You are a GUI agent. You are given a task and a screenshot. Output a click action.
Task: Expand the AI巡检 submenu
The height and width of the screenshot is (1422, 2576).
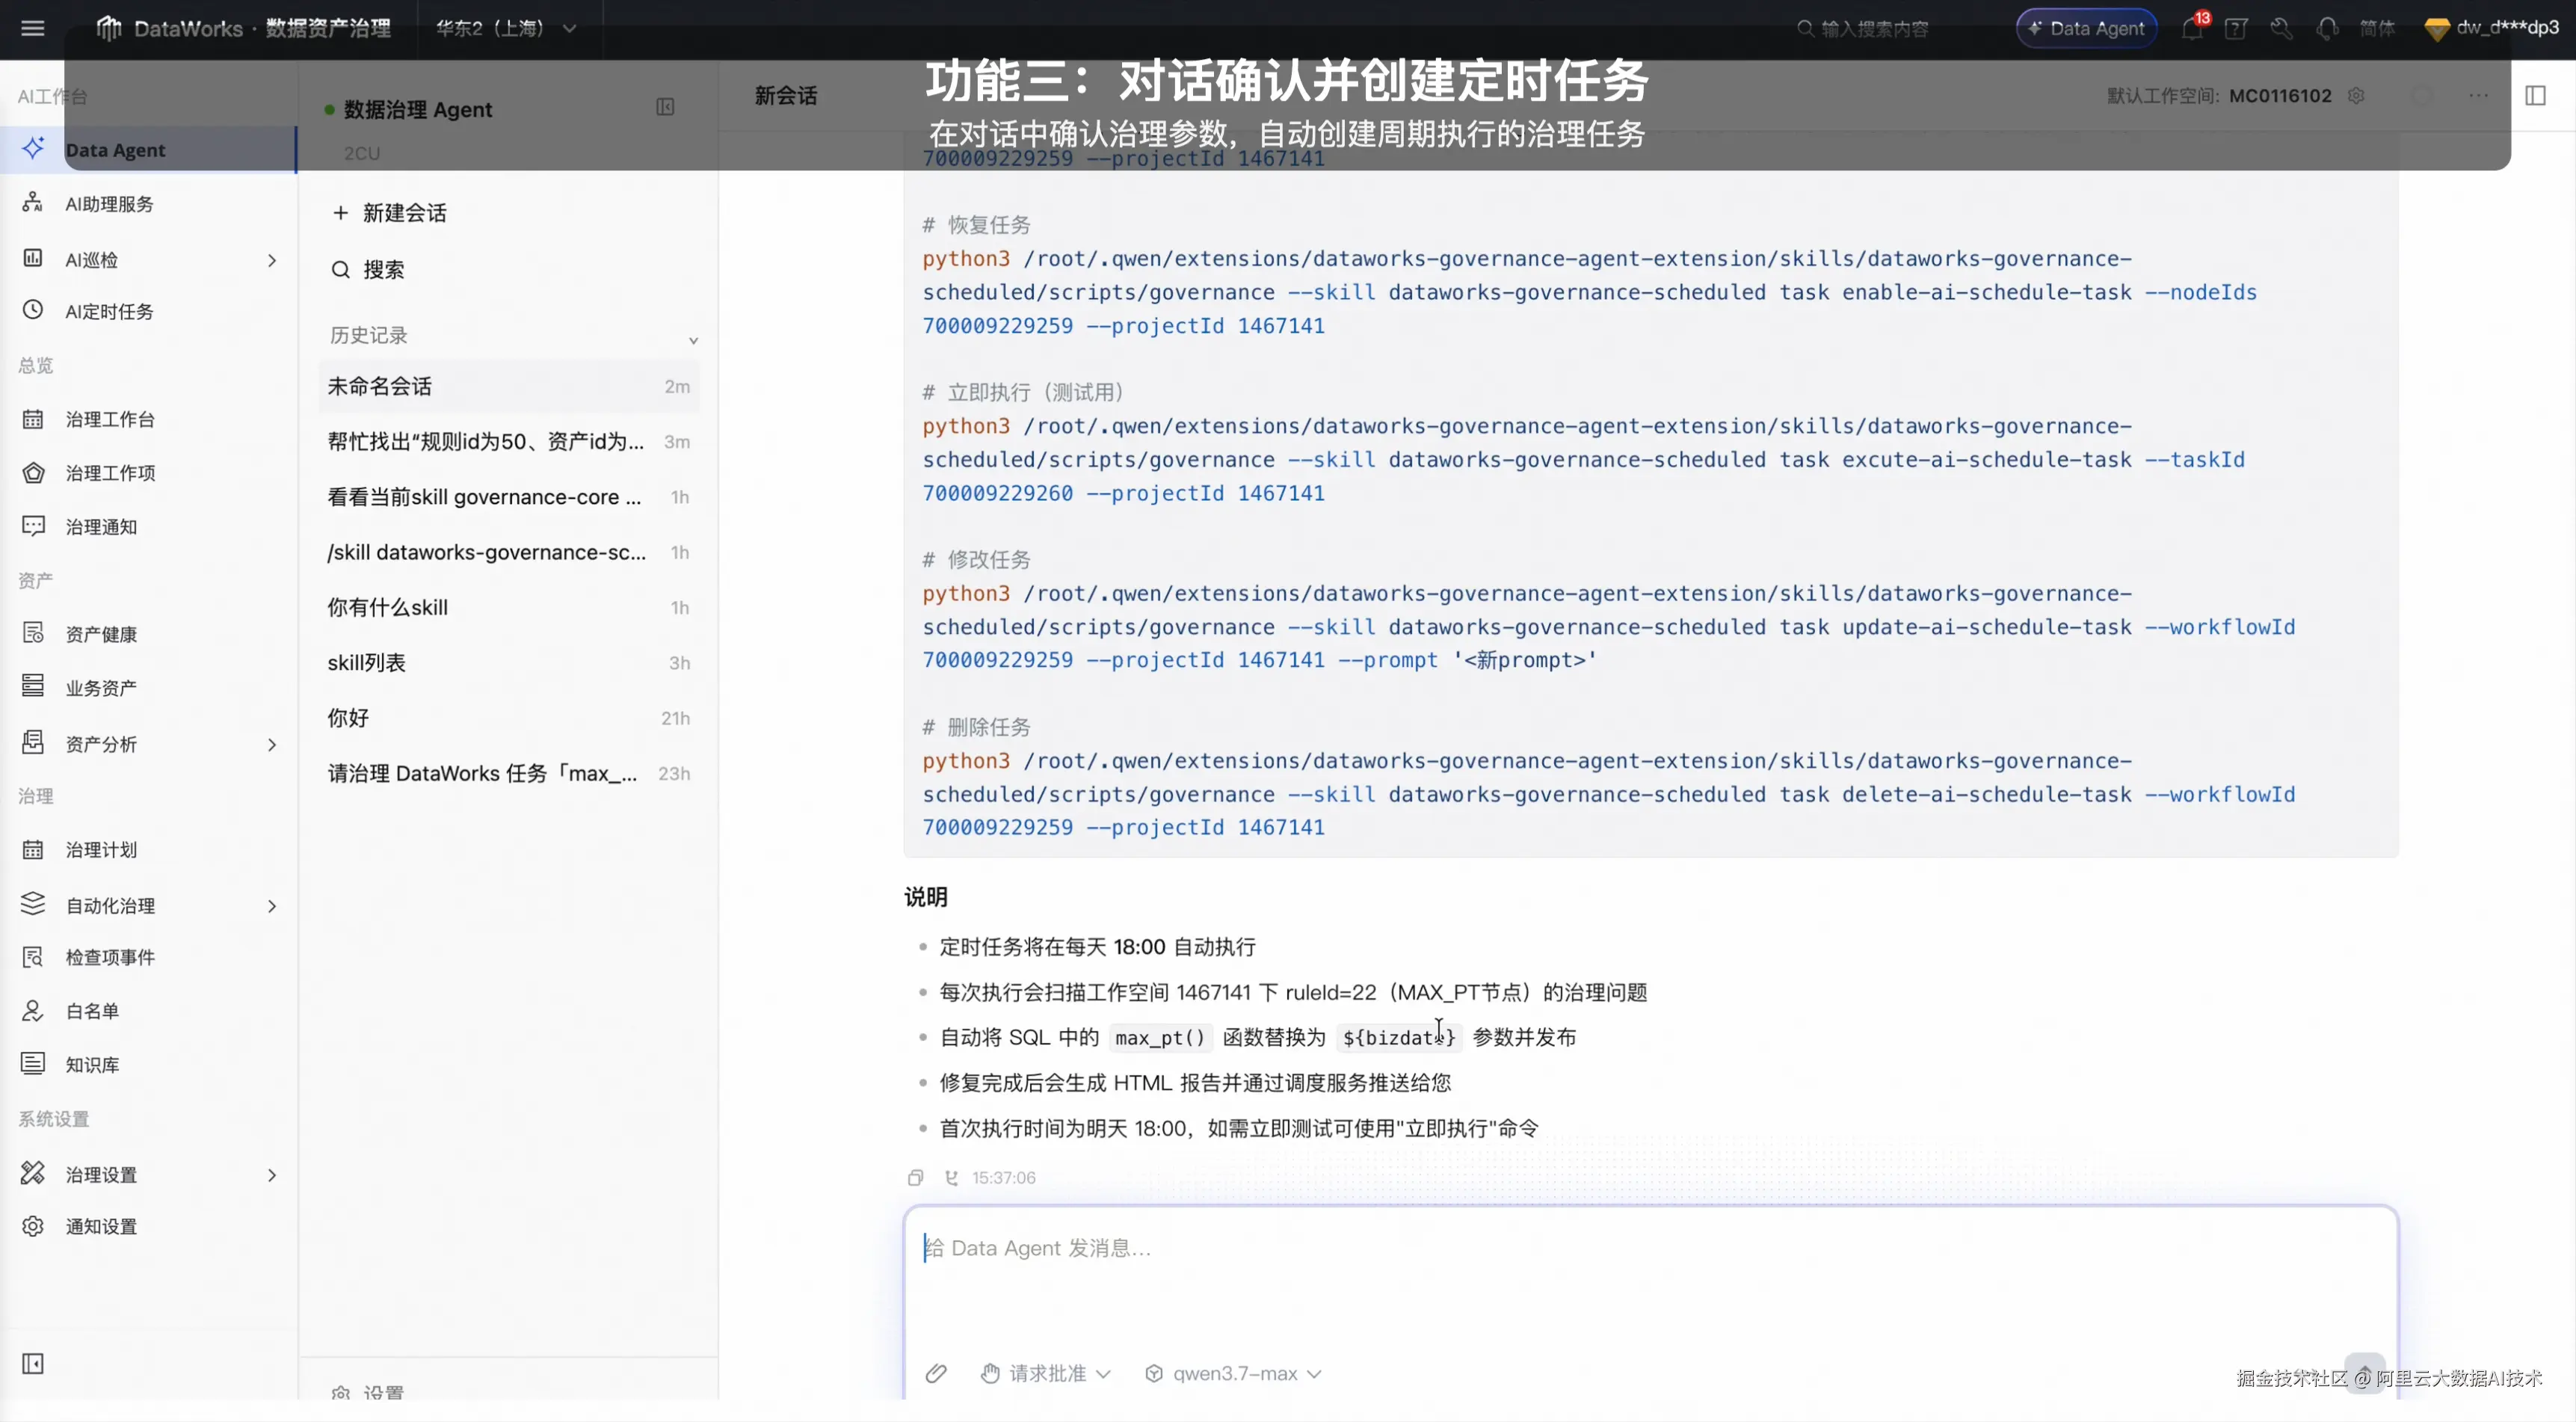coord(272,260)
